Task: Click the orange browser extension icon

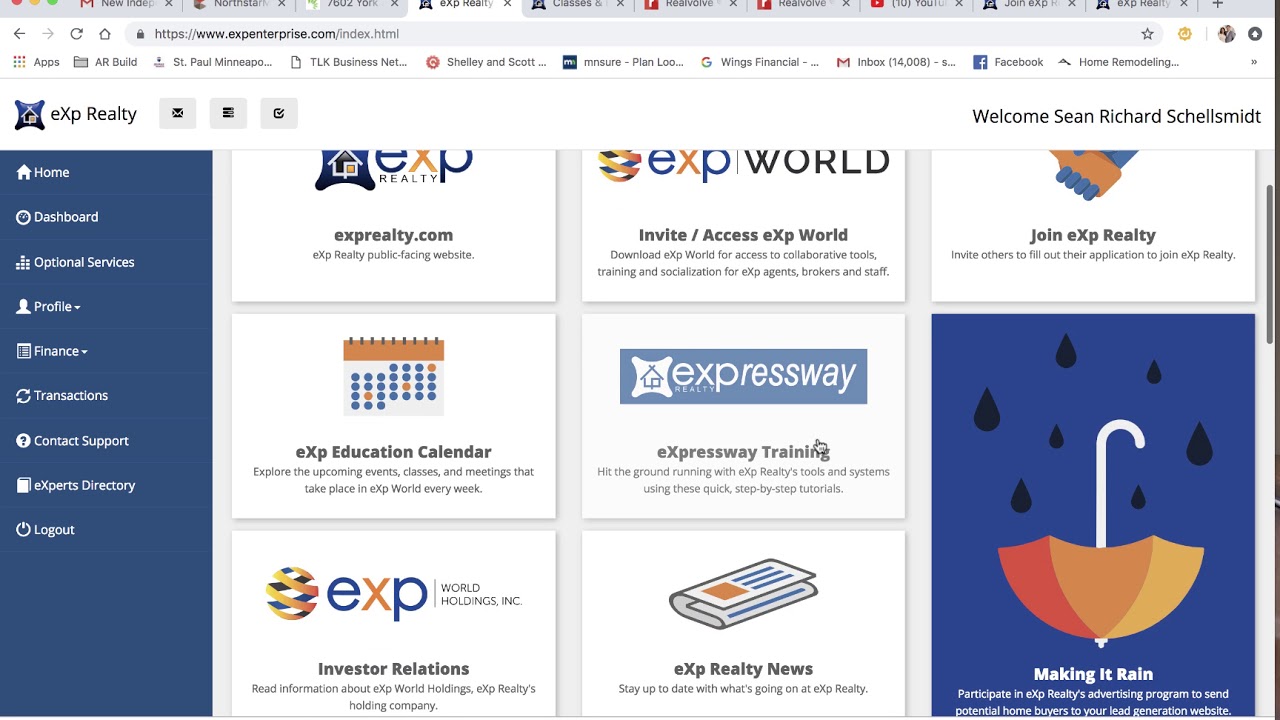Action: coord(1185,34)
